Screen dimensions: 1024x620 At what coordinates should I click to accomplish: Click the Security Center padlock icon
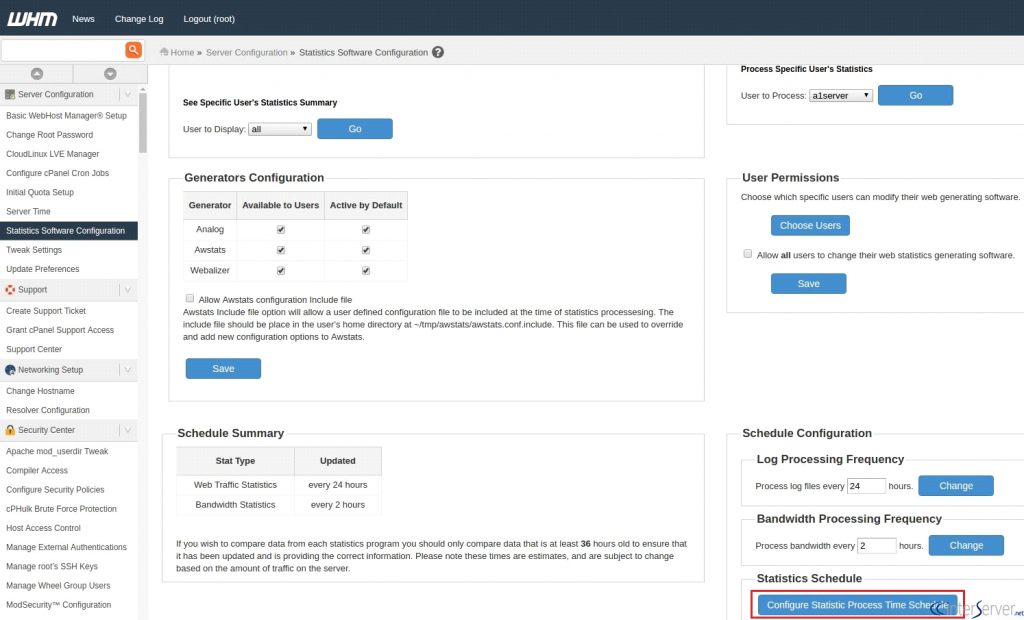[10, 430]
